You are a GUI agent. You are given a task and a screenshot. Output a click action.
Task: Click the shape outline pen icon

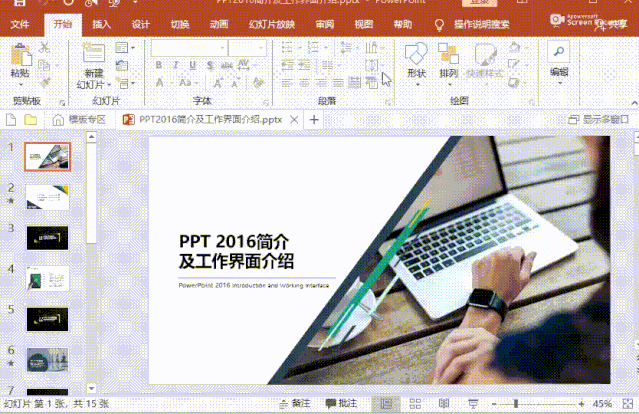513,64
